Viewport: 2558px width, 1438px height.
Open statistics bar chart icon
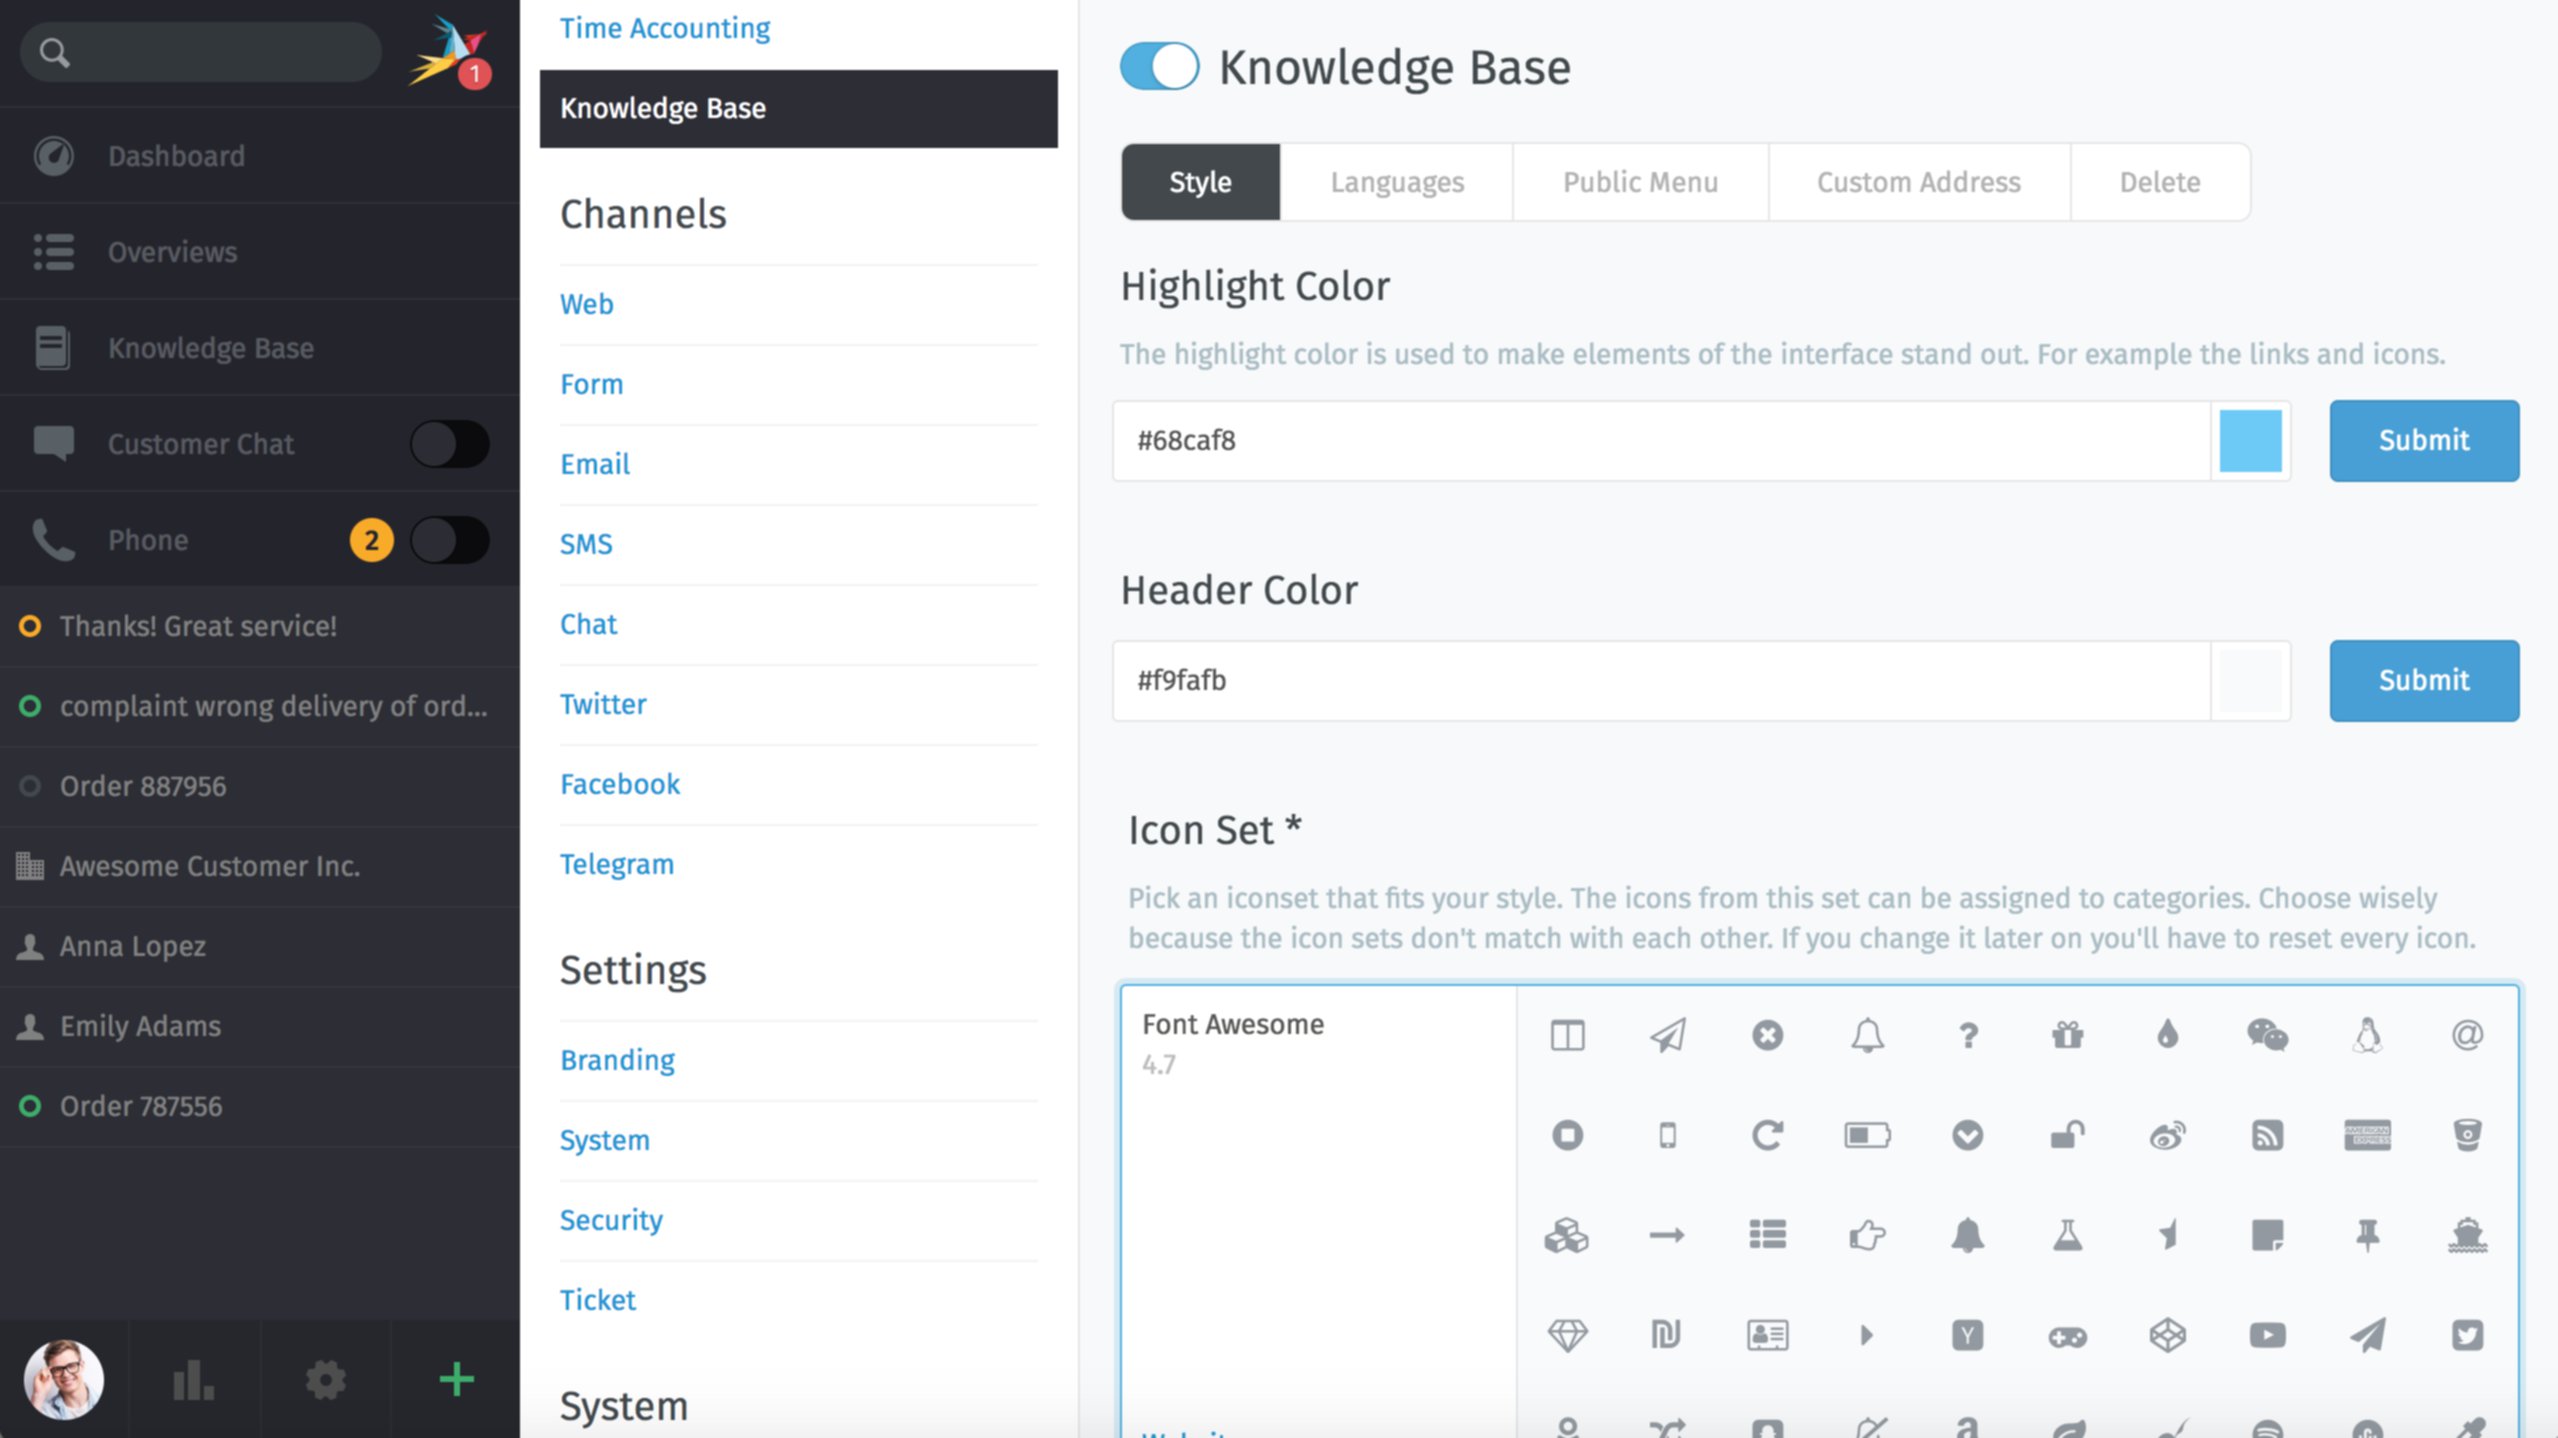(194, 1380)
